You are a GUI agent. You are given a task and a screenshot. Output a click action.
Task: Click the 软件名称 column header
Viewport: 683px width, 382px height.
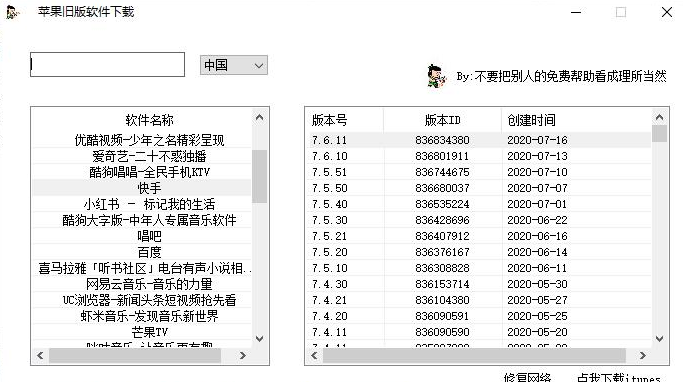click(x=149, y=120)
